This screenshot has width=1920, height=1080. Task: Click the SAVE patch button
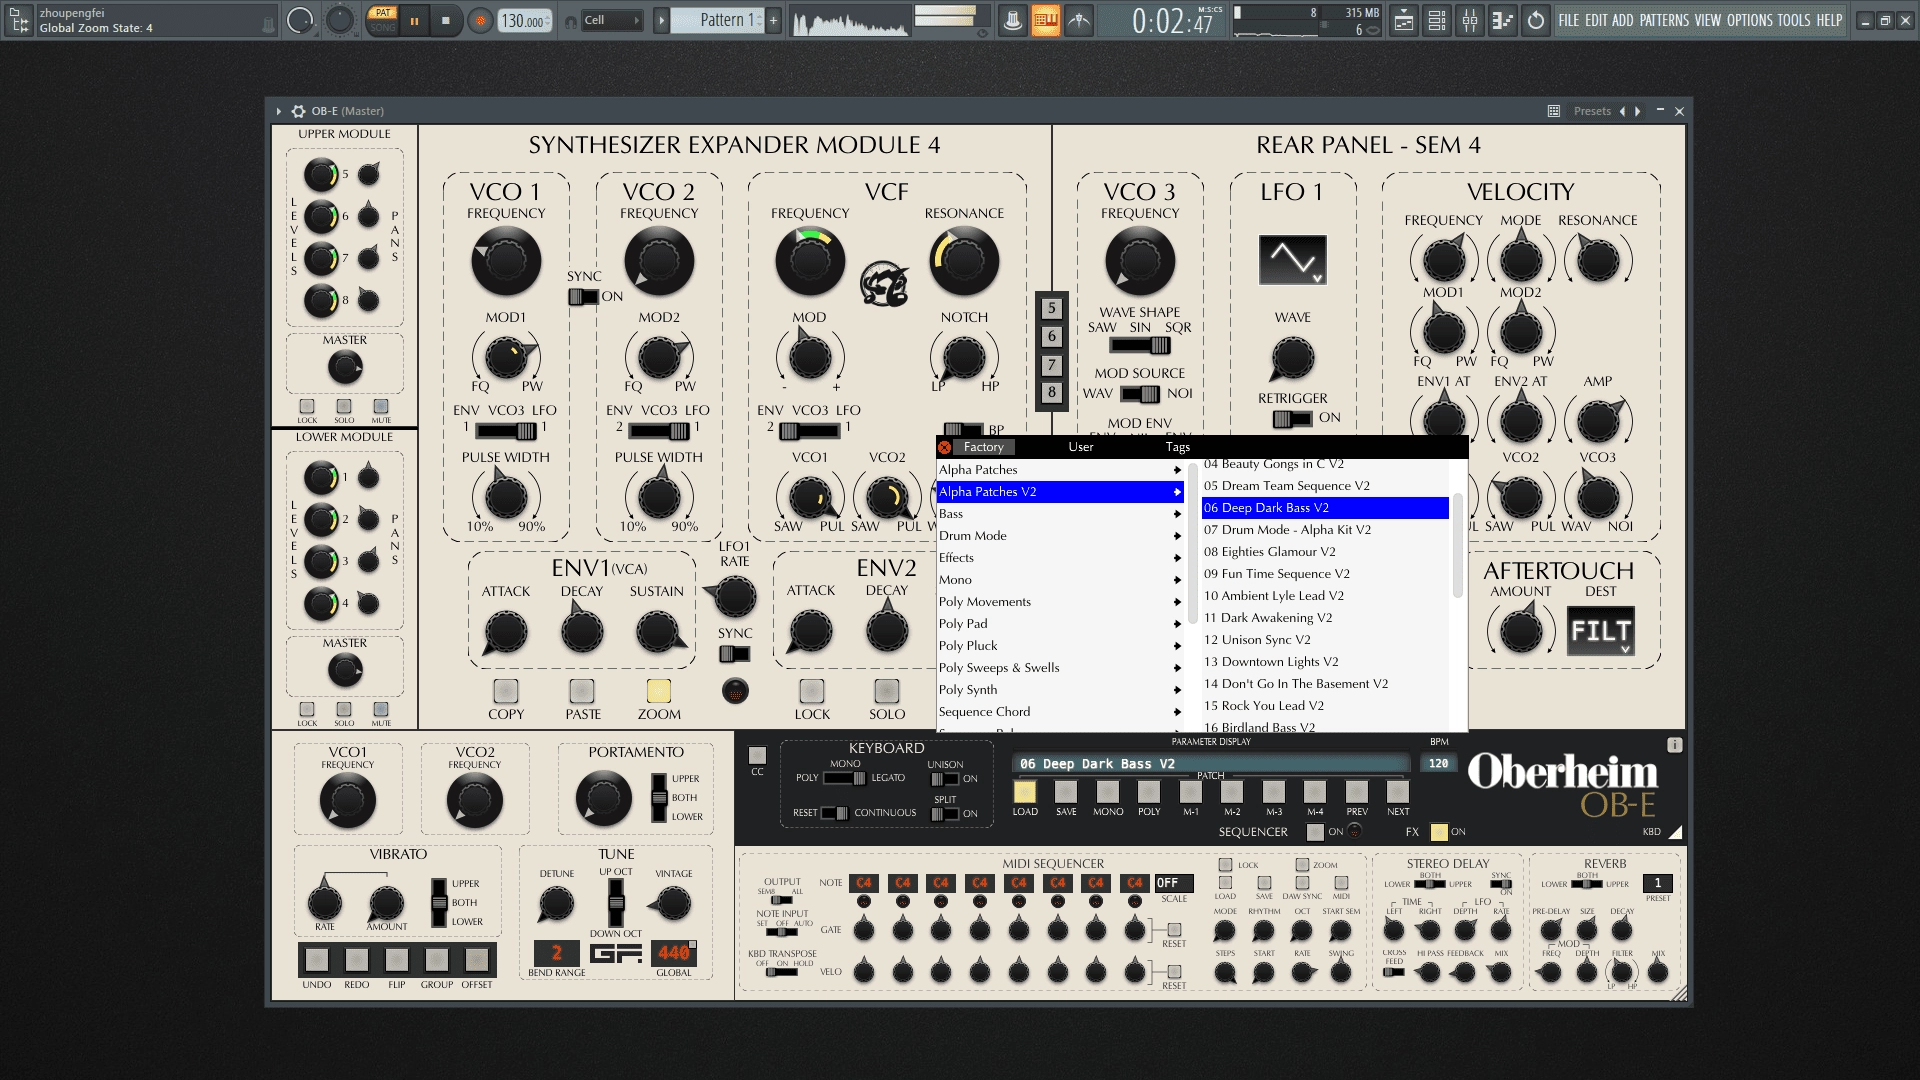1066,792
